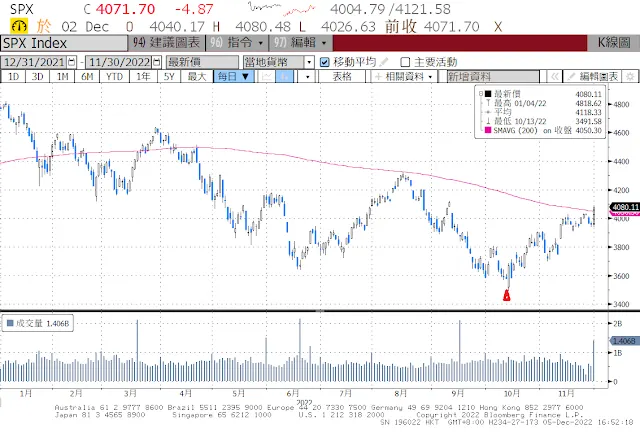The width and height of the screenshot is (640, 441).
Task: Open the end date calendar picker icon
Action: [x=157, y=62]
